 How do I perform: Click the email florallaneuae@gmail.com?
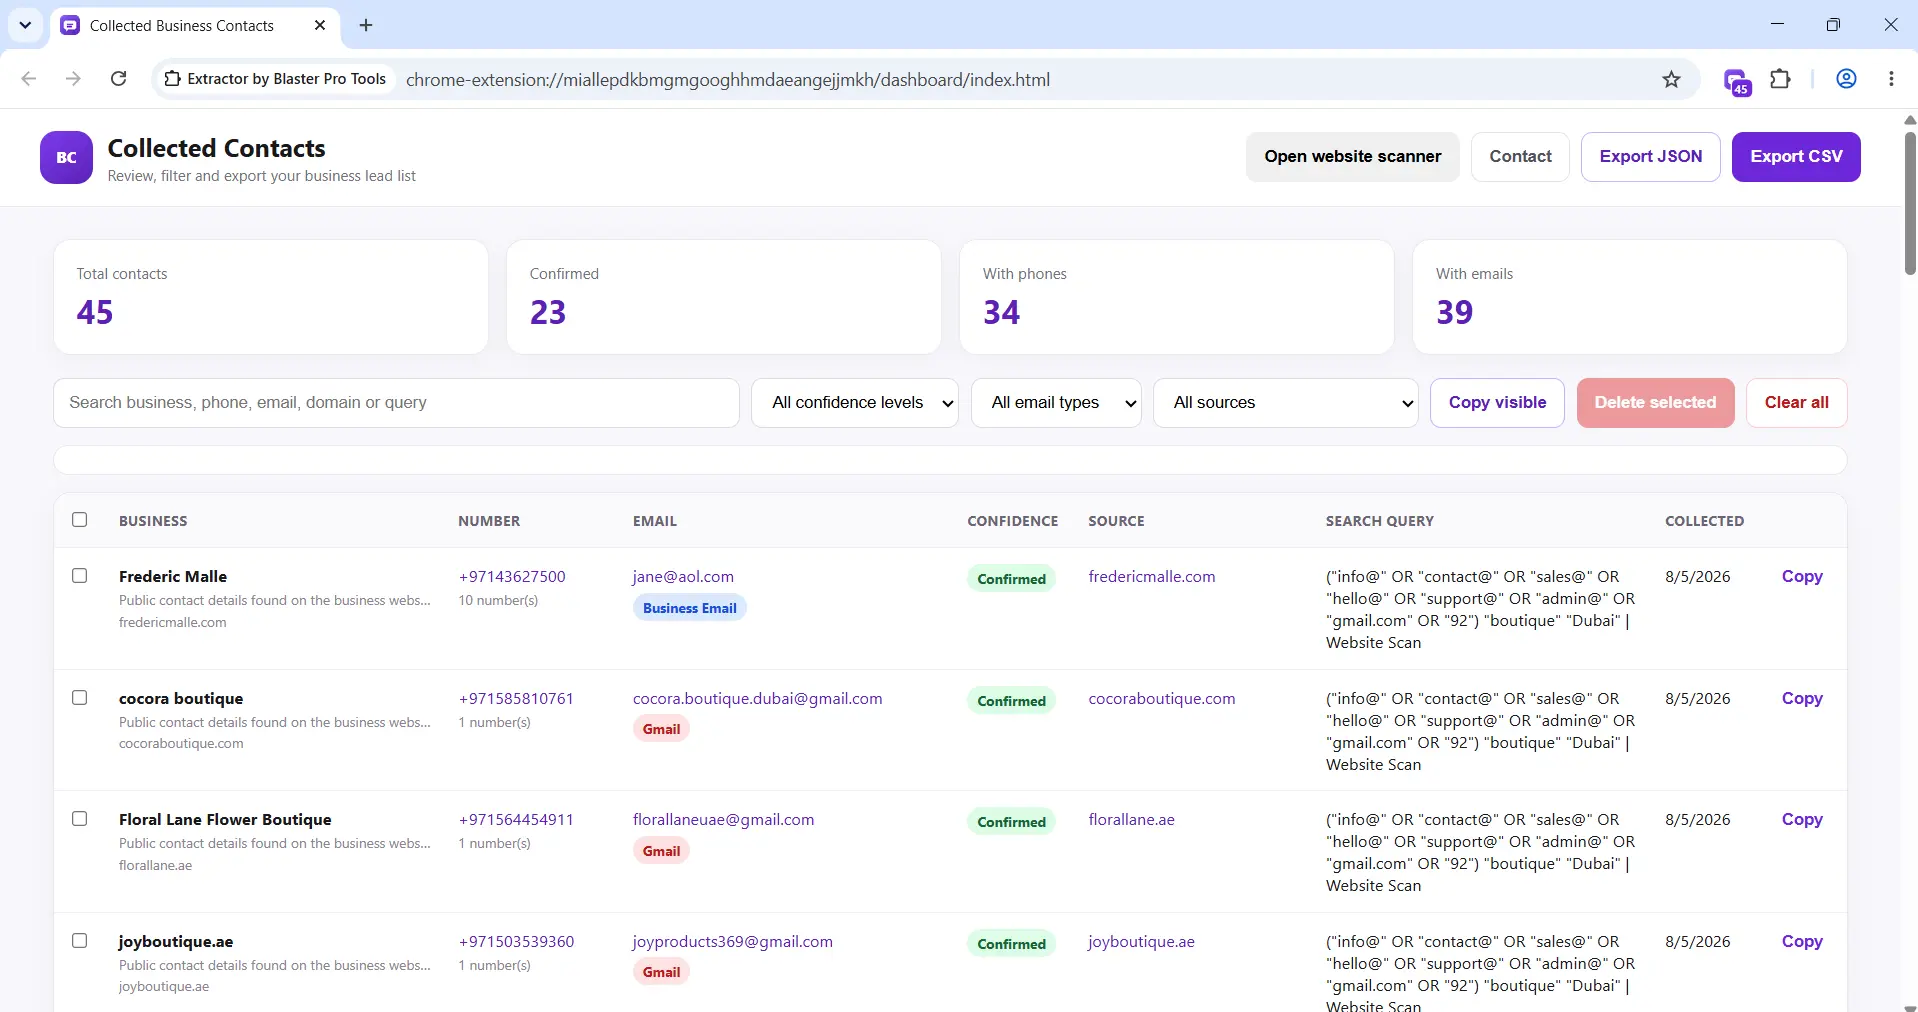coord(723,820)
